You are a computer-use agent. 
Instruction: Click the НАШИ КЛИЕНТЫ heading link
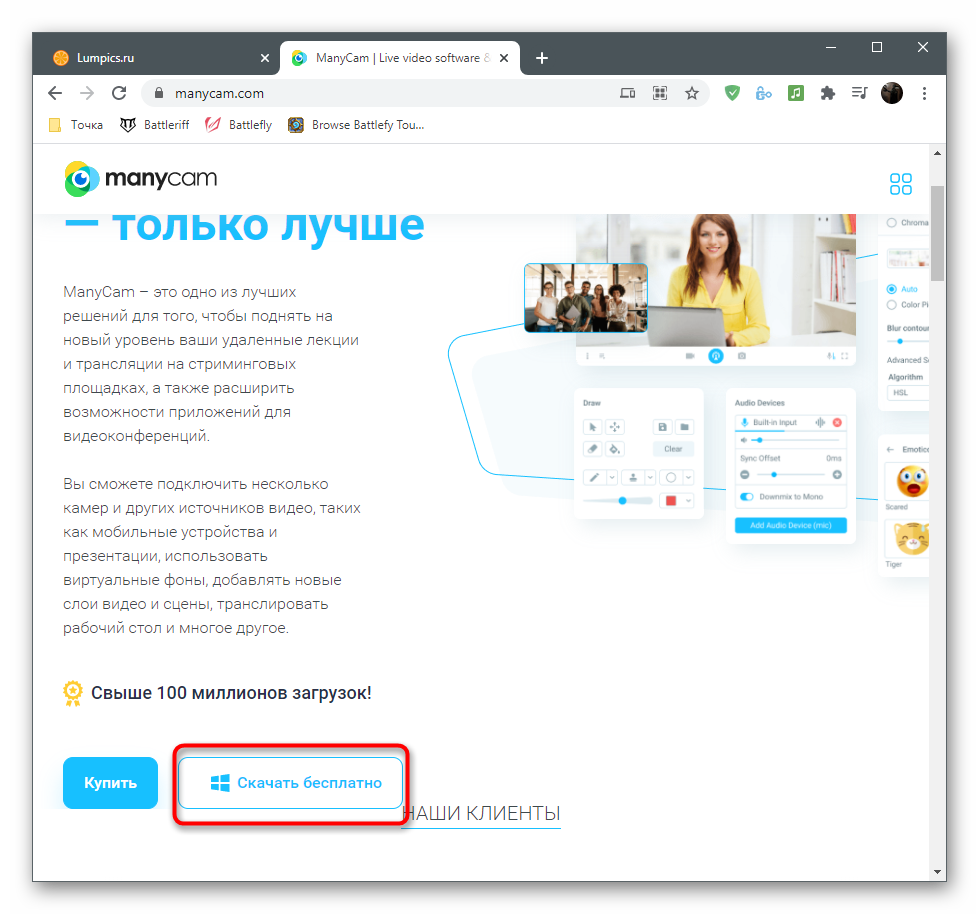pos(481,813)
